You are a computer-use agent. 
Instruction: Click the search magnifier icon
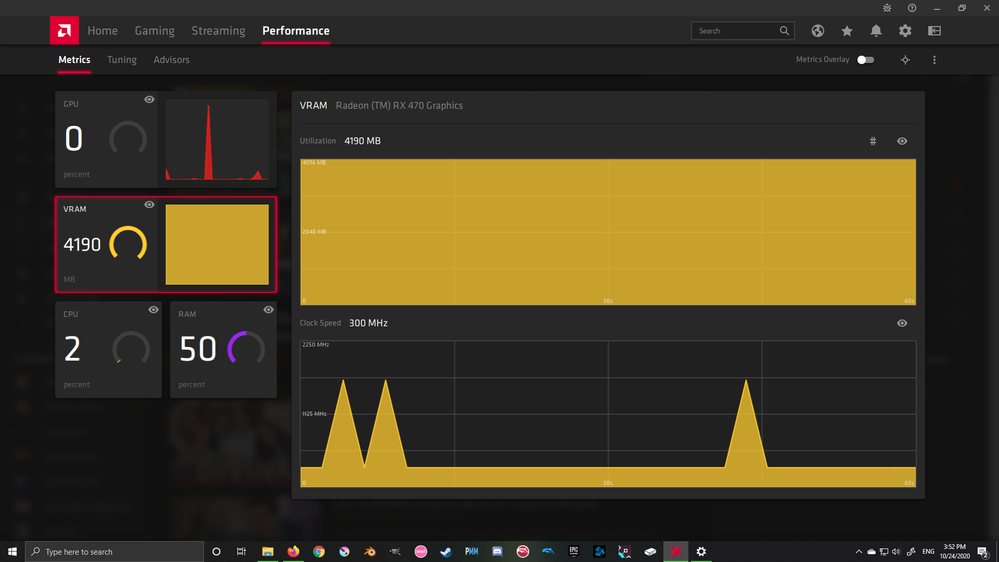784,31
